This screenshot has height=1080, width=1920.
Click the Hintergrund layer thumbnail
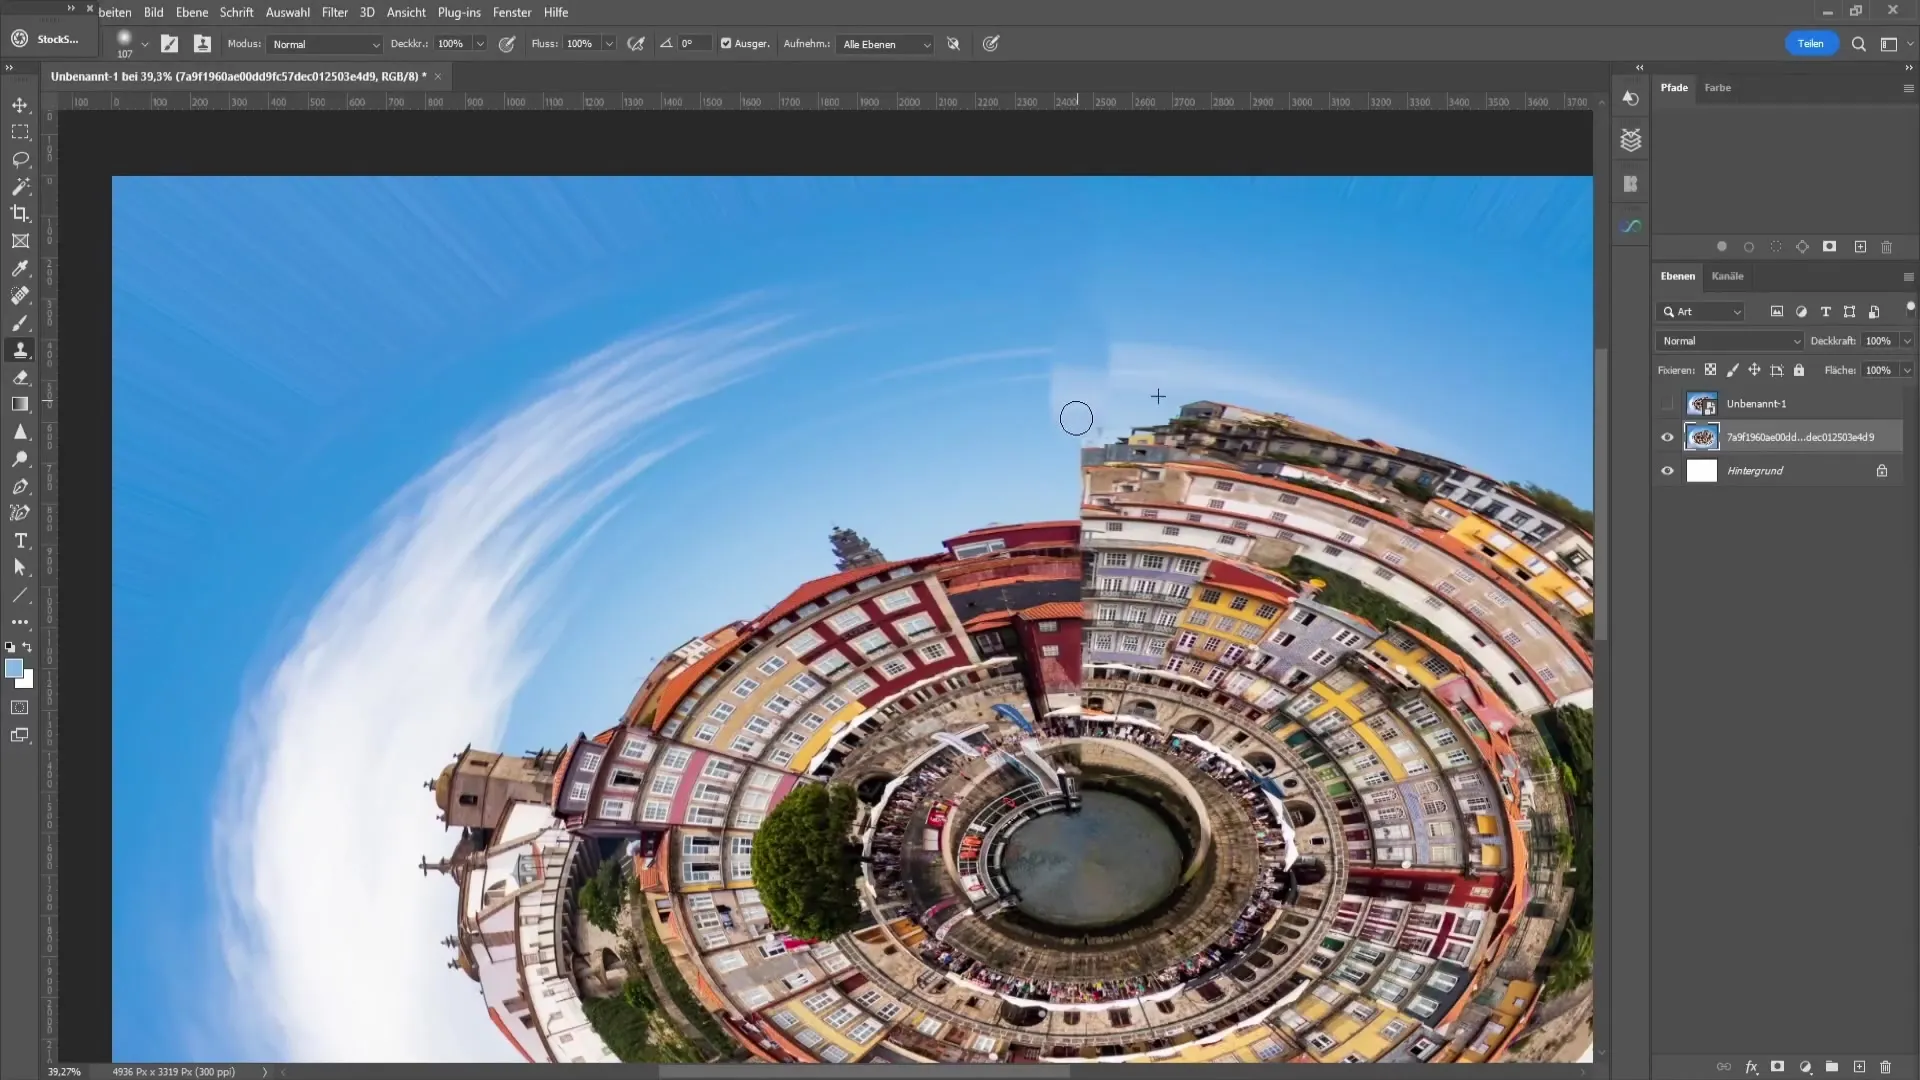pyautogui.click(x=1702, y=469)
